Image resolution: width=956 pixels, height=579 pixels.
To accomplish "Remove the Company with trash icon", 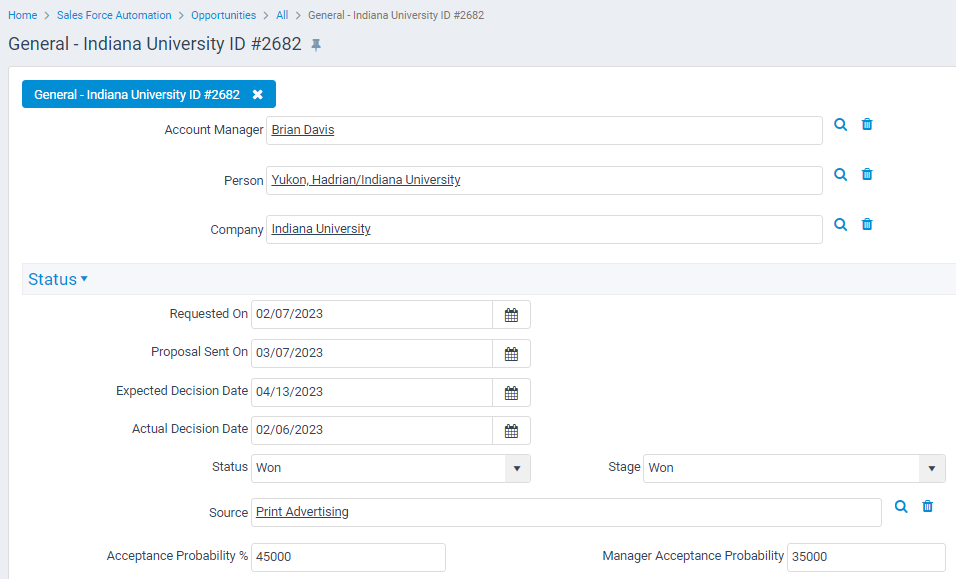I will pyautogui.click(x=866, y=224).
